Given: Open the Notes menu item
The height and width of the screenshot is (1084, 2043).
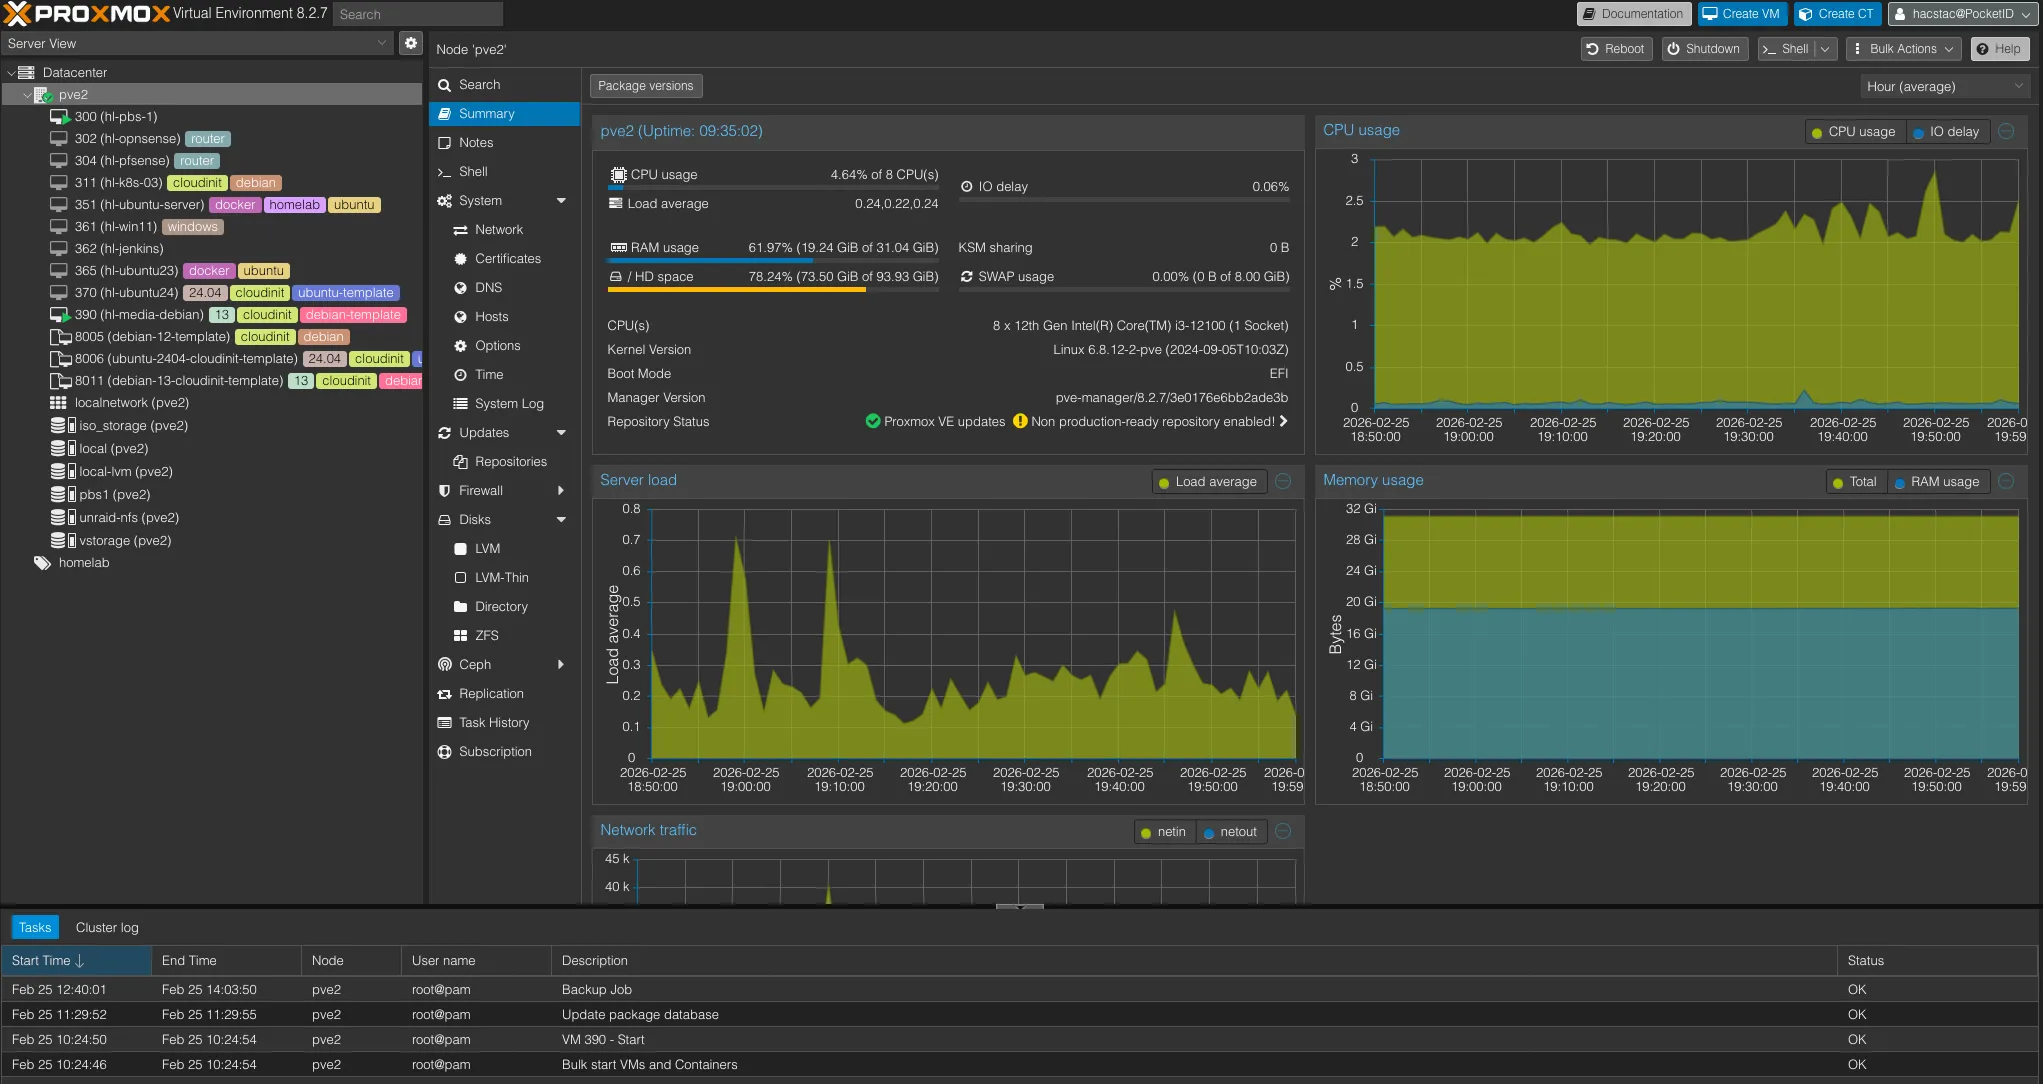Looking at the screenshot, I should point(476,143).
